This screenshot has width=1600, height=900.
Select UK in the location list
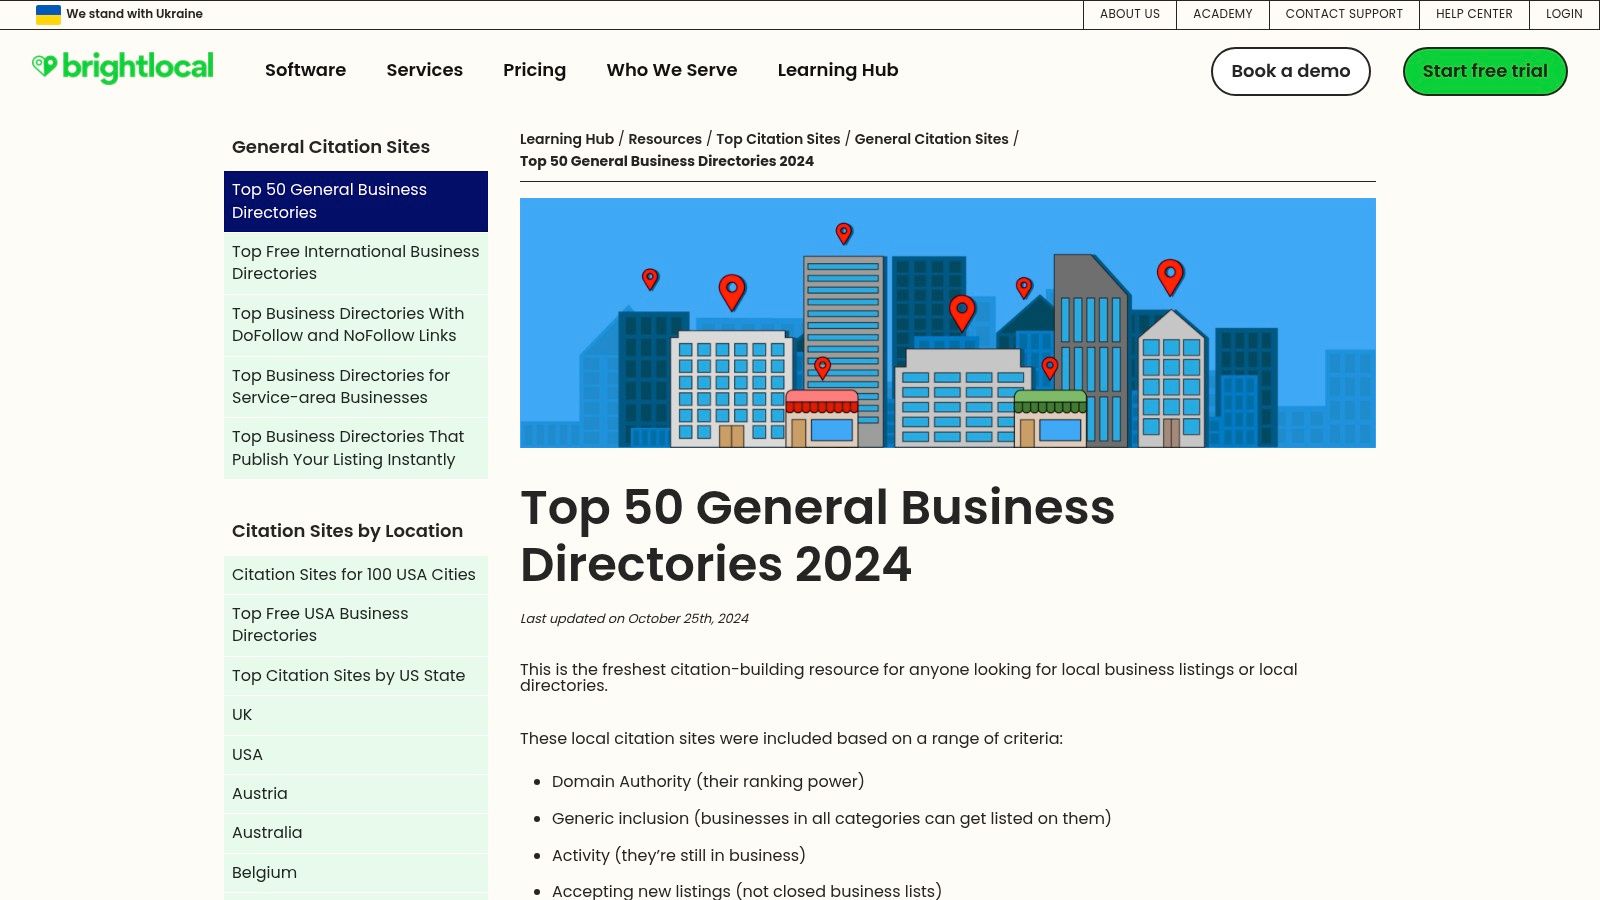click(x=356, y=715)
